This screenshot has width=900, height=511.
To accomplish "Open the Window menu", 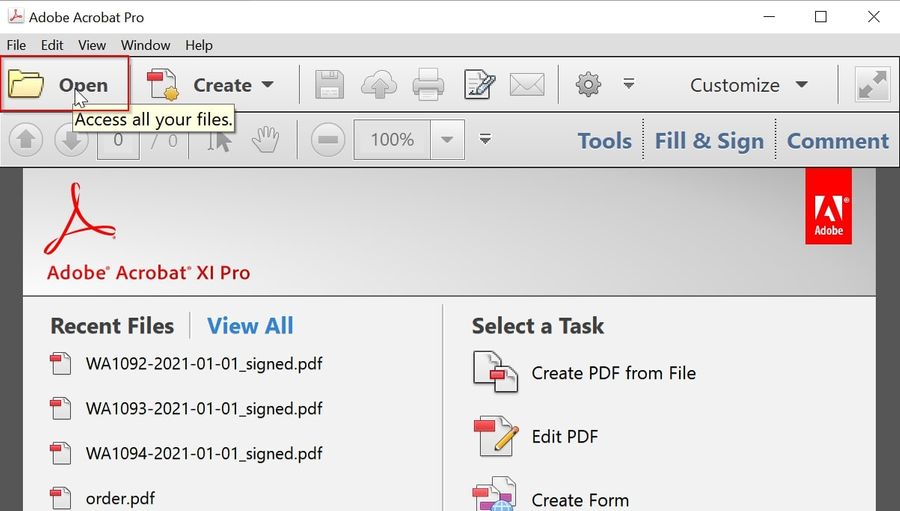I will point(145,45).
